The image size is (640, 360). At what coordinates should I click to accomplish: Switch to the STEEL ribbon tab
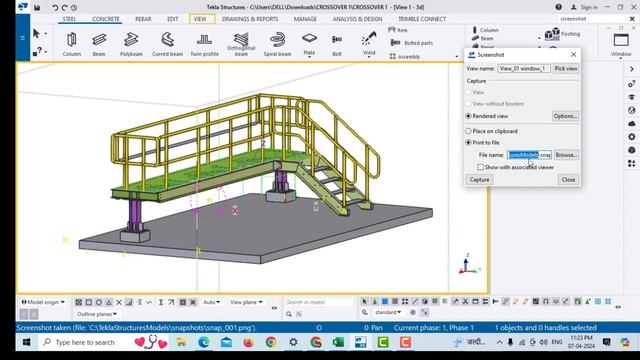69,19
